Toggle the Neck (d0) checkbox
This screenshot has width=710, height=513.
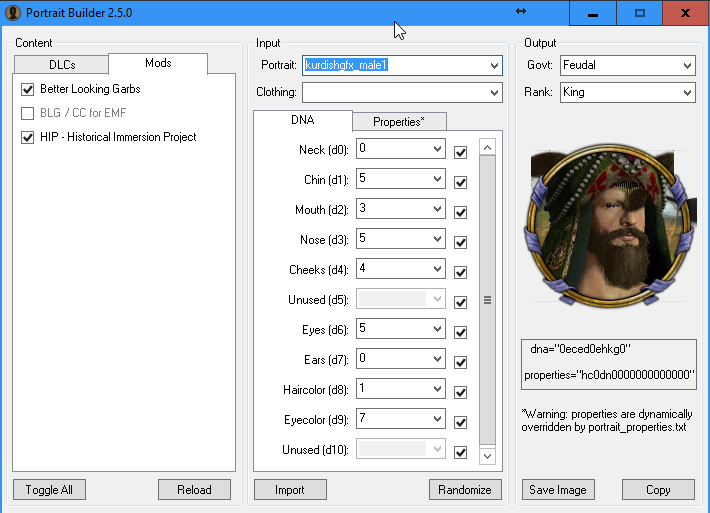(x=461, y=153)
